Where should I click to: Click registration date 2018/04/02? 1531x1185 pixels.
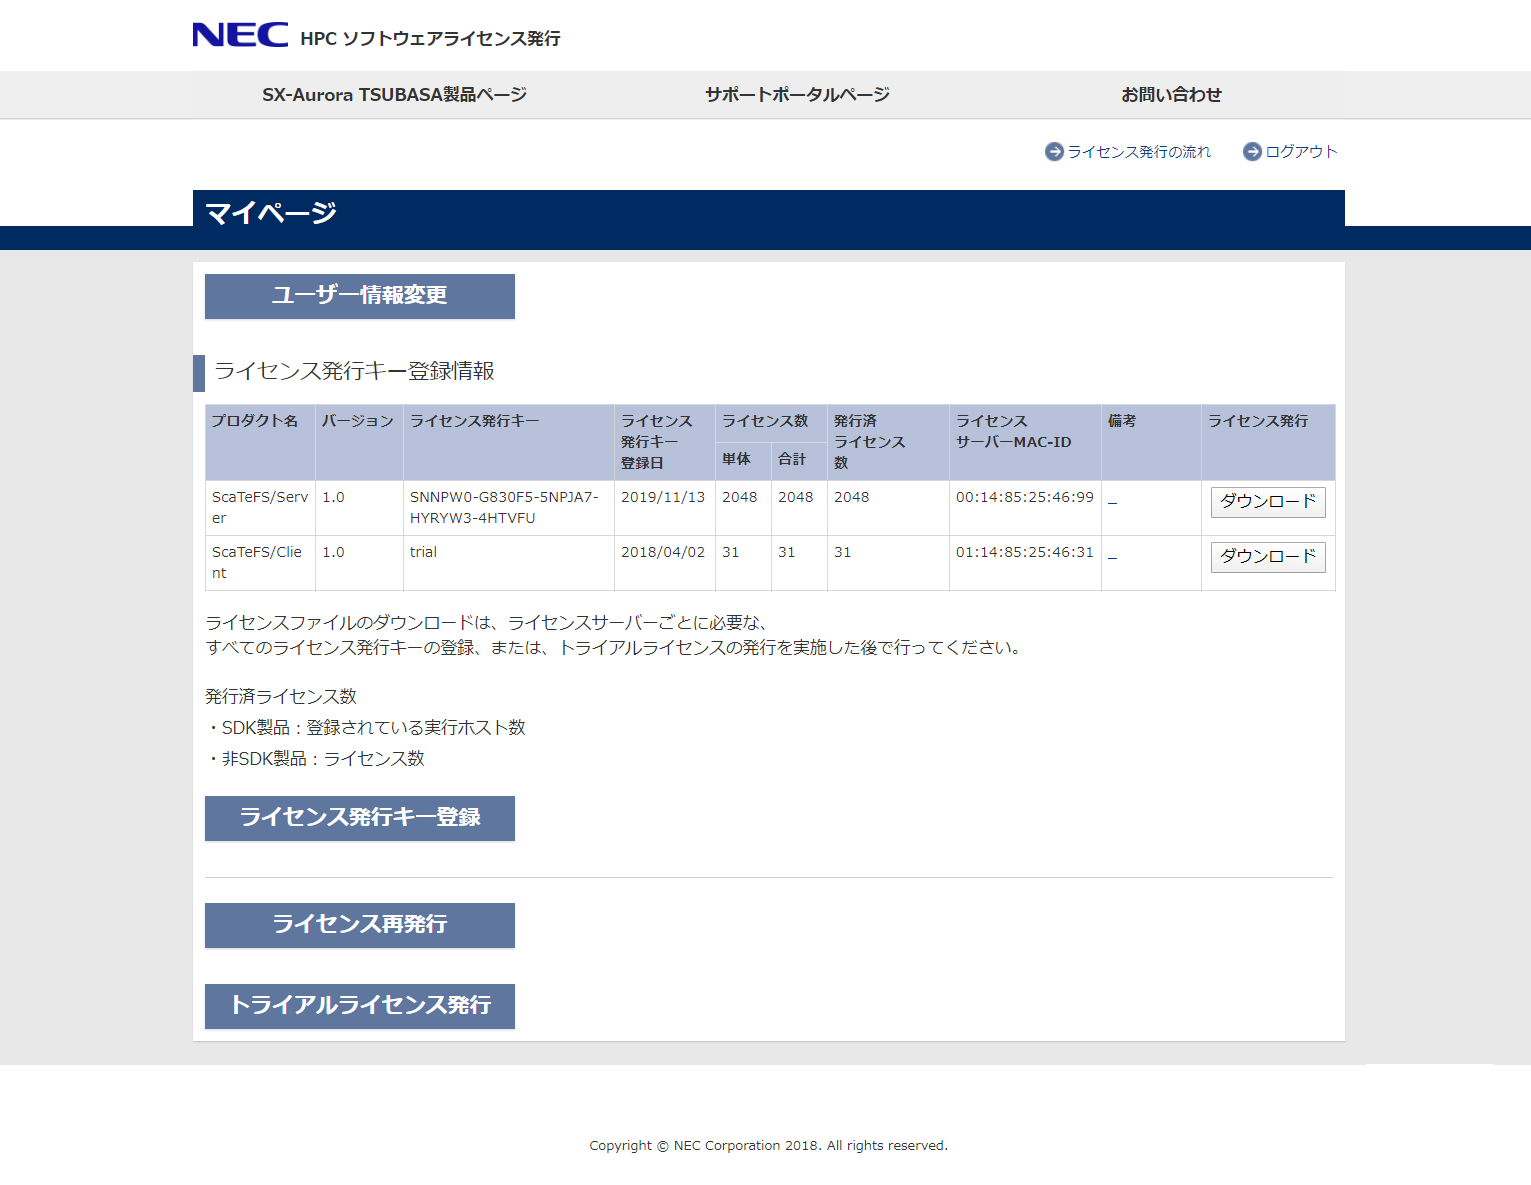tap(663, 552)
